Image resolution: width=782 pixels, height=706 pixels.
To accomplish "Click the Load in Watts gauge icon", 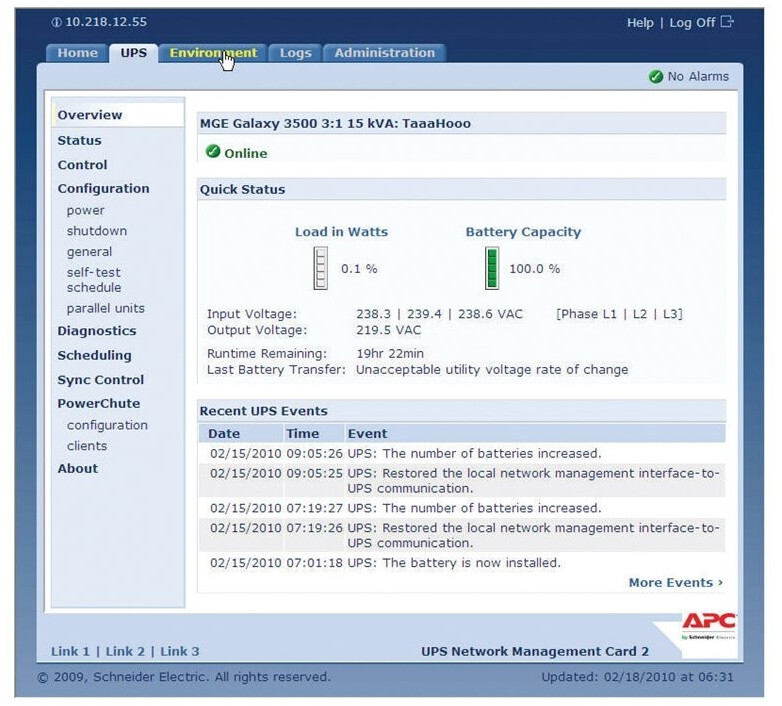I will (x=321, y=269).
